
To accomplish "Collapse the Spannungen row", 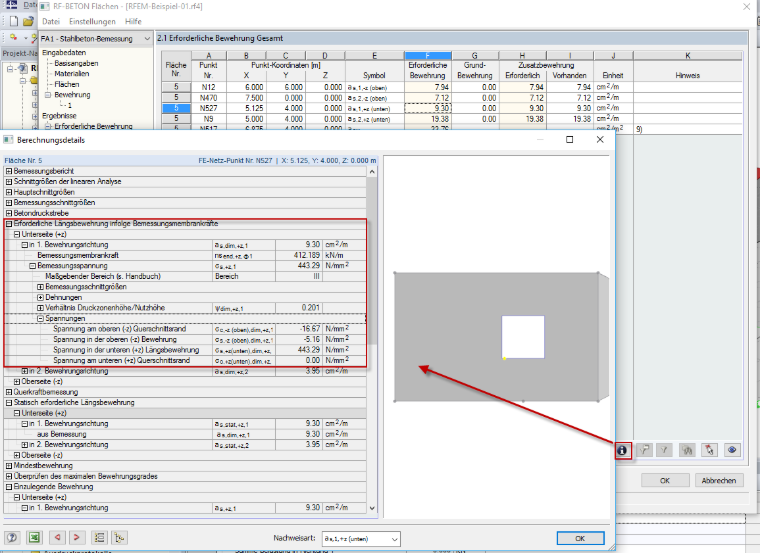I will 41,319.
